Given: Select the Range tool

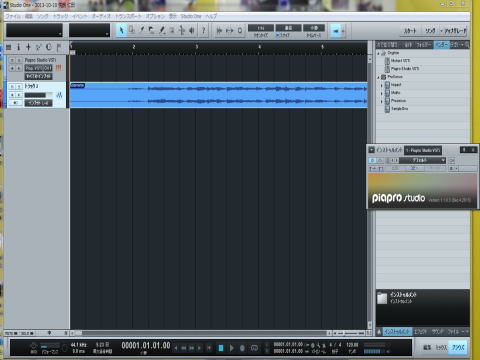Looking at the screenshot, I should pyautogui.click(x=132, y=30).
